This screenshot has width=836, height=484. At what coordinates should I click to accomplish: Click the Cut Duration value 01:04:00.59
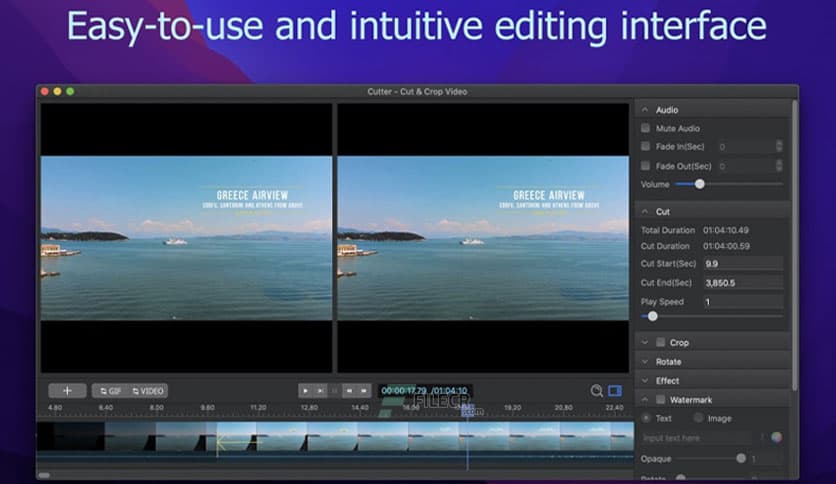(x=726, y=246)
